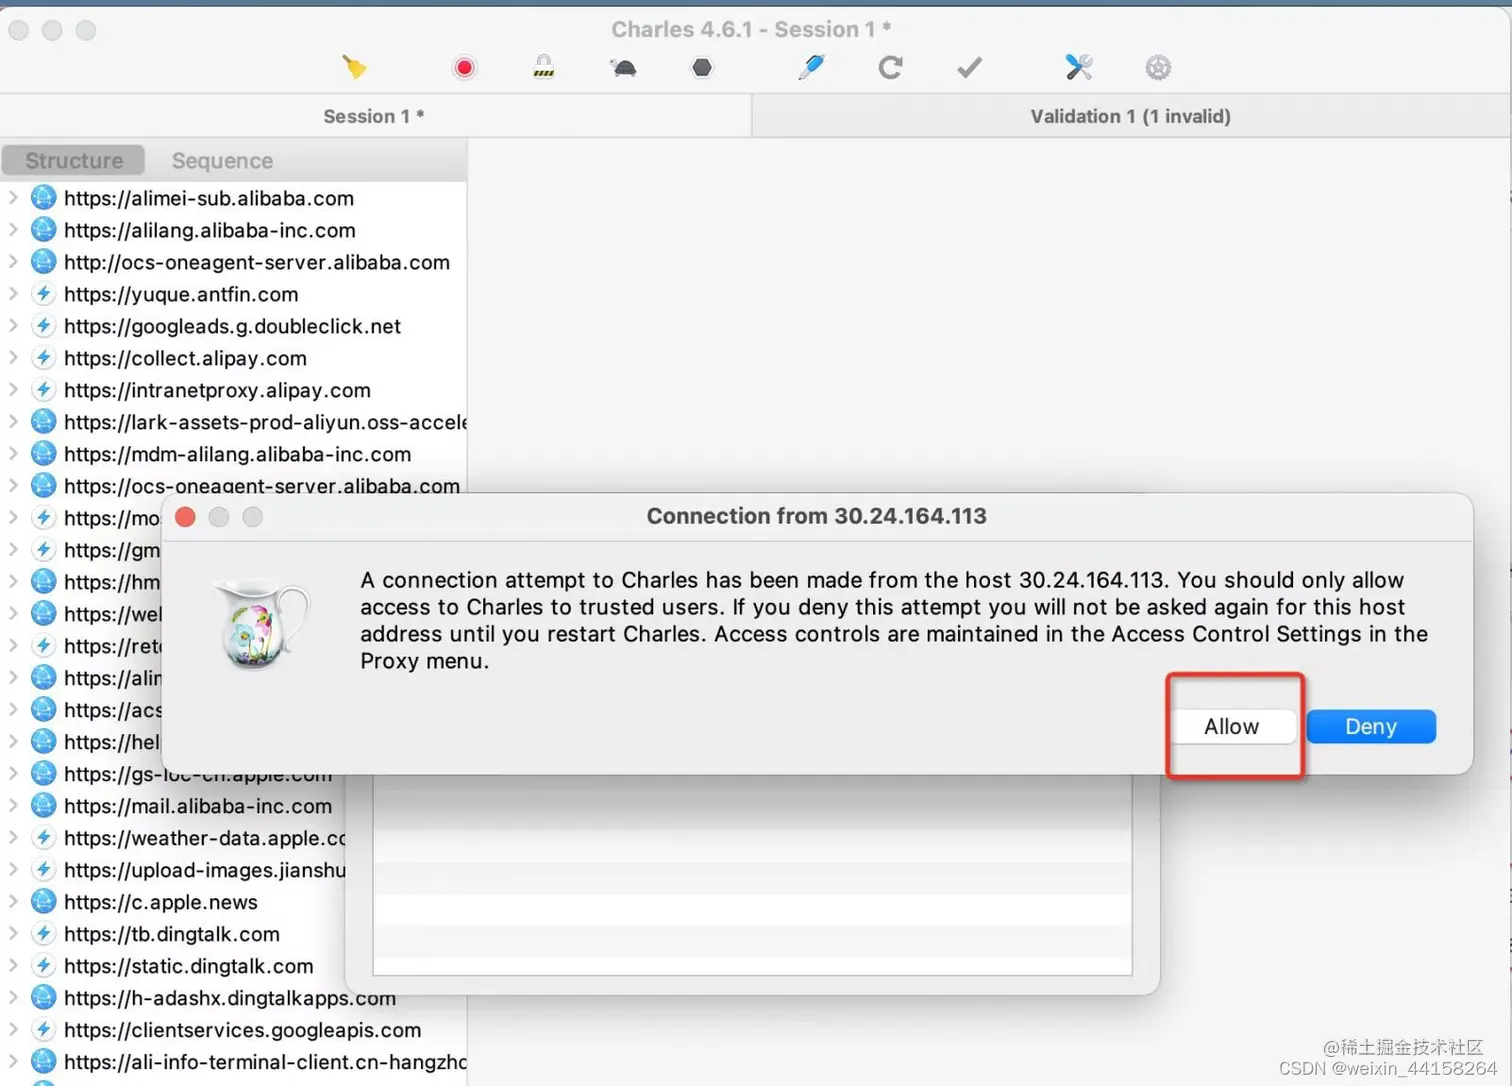Click the checkmark Validate icon
1512x1086 pixels.
coord(969,67)
